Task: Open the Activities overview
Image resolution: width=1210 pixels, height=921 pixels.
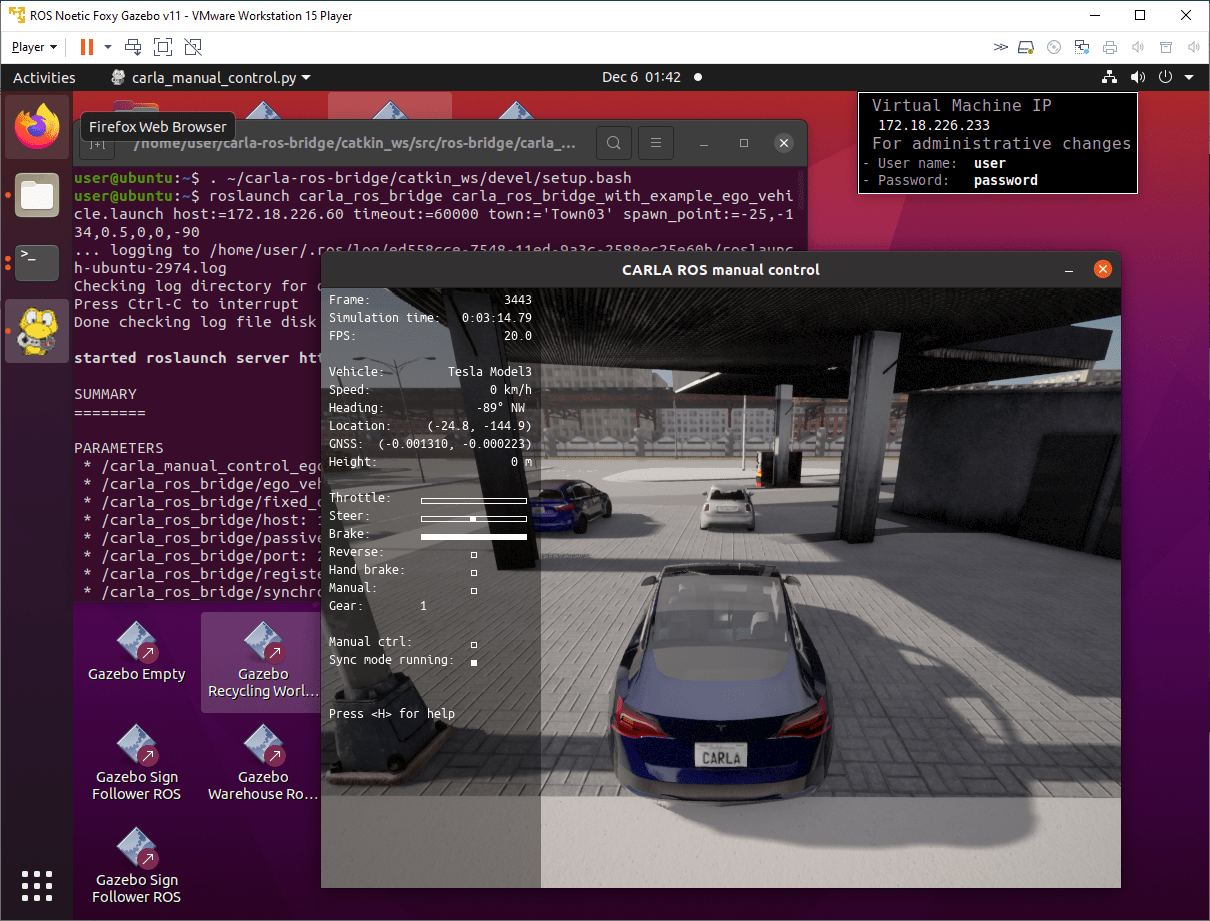Action: (44, 77)
